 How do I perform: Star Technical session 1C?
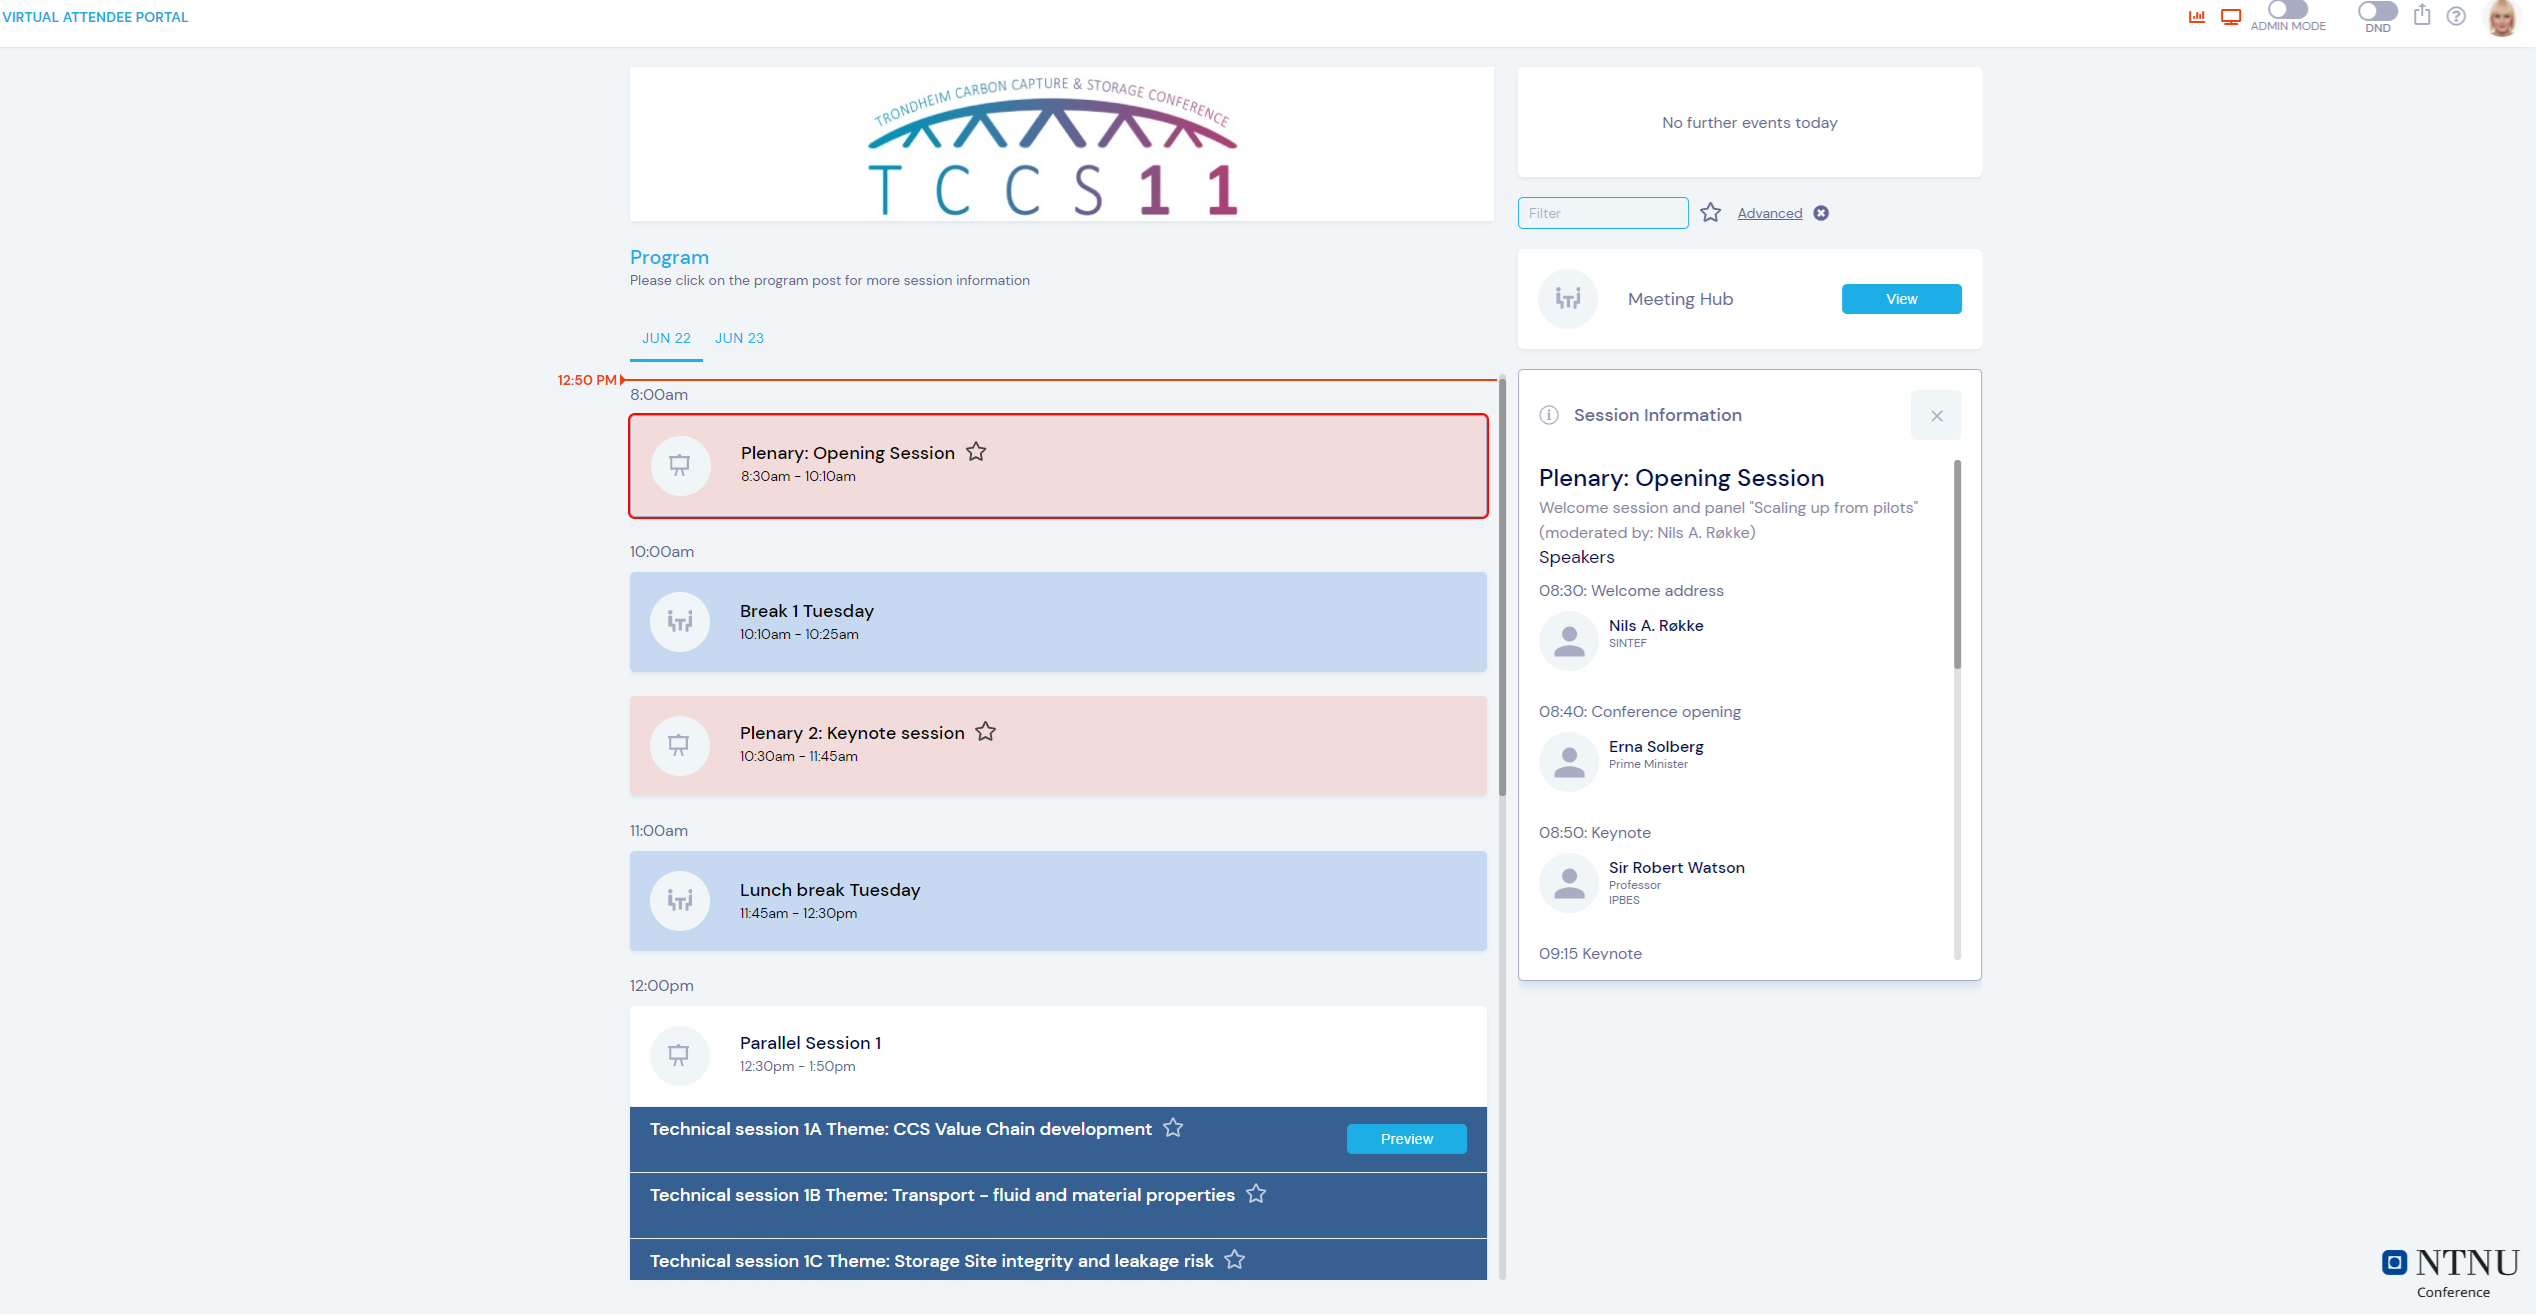1235,1260
